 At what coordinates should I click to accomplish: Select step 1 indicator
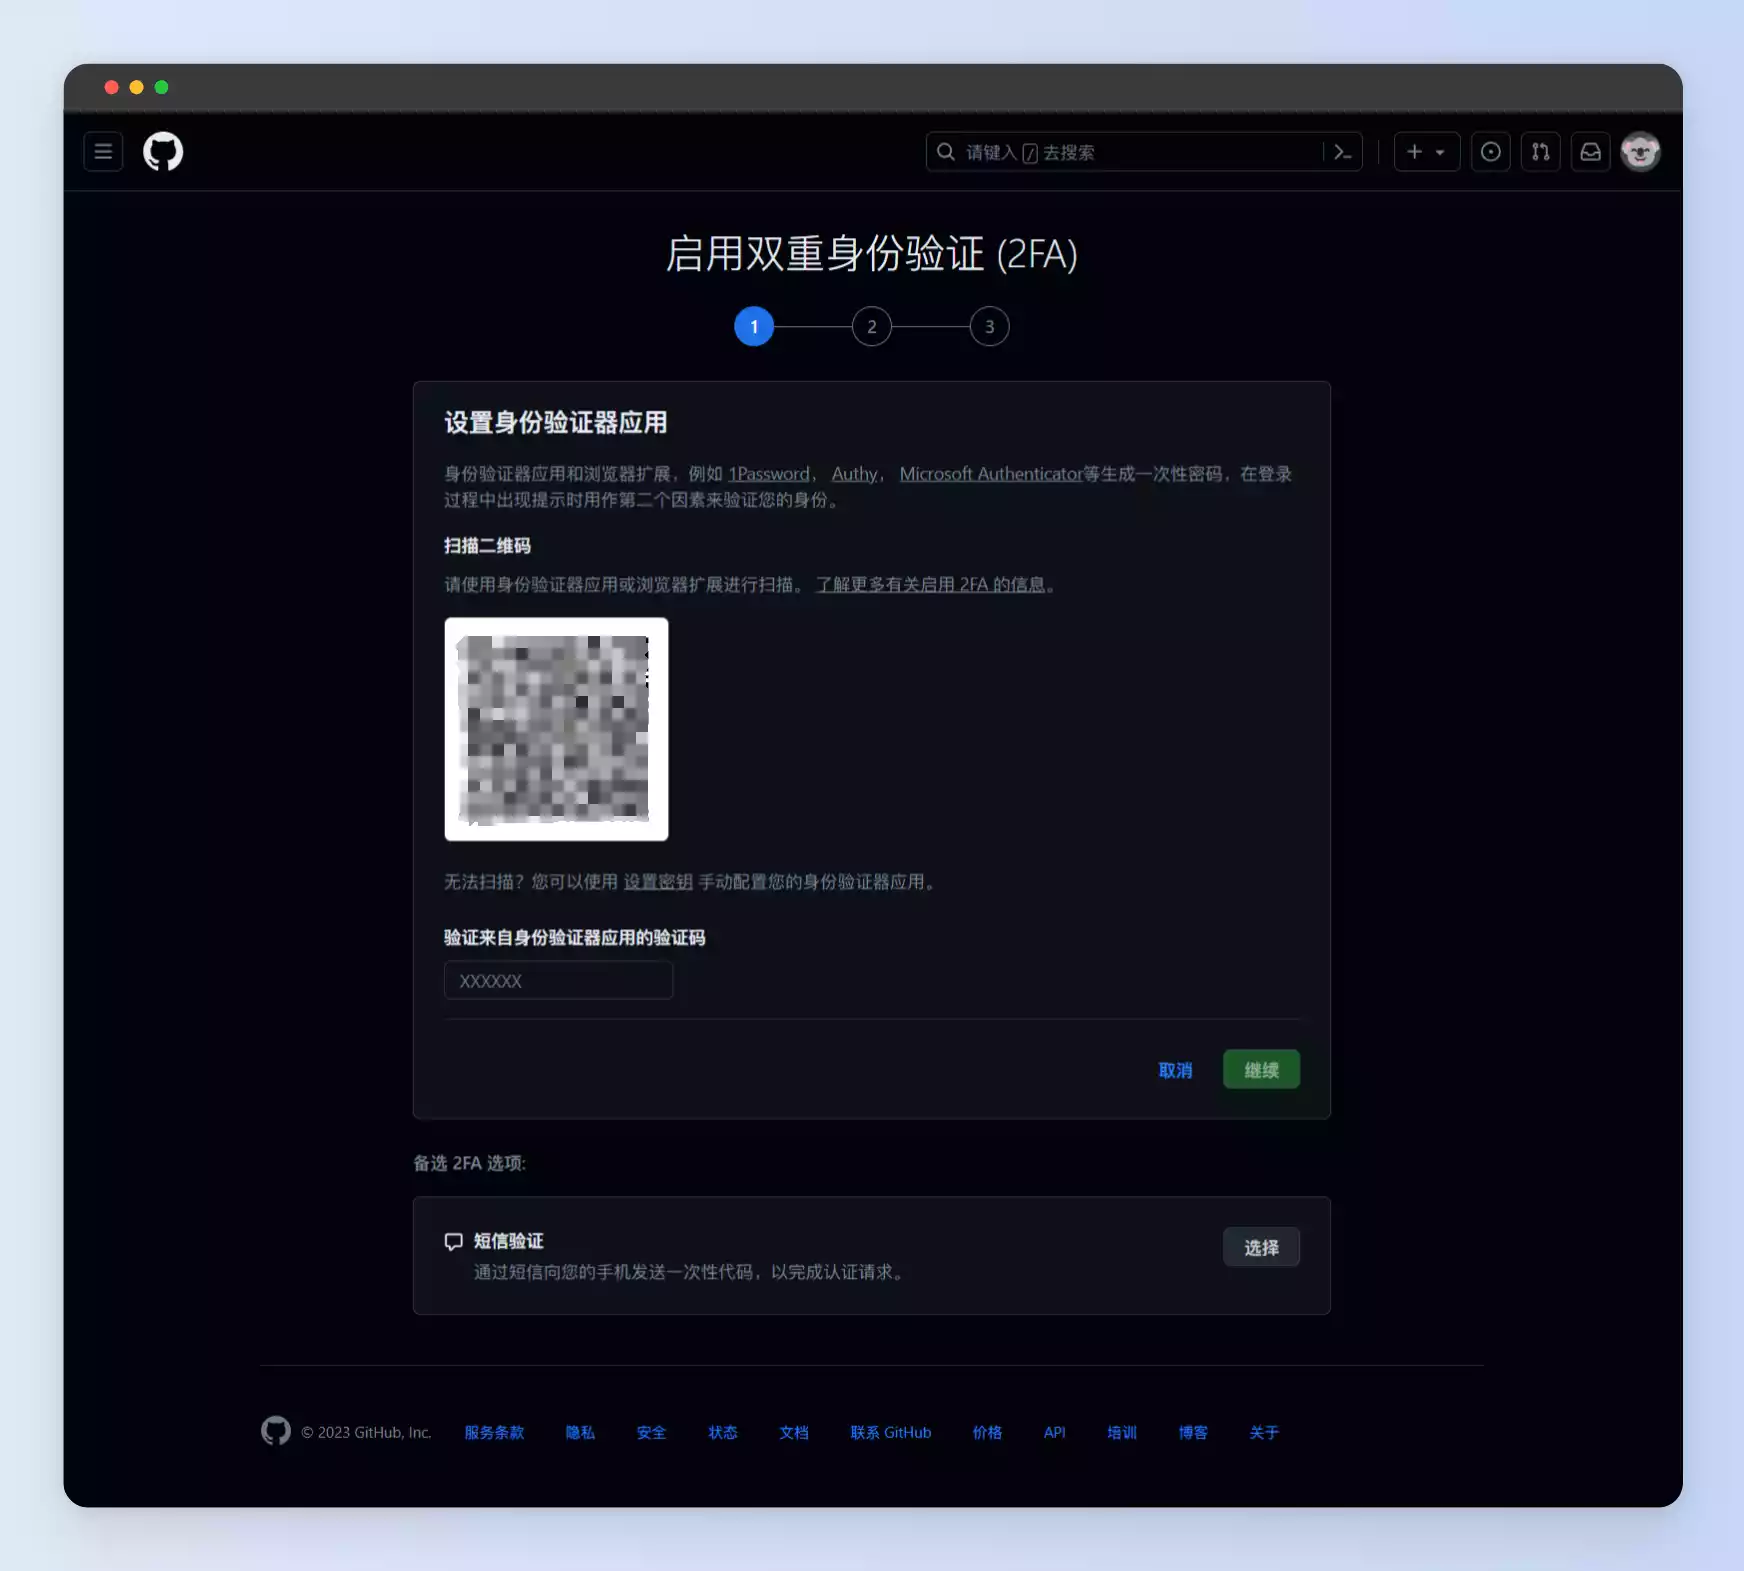click(754, 326)
